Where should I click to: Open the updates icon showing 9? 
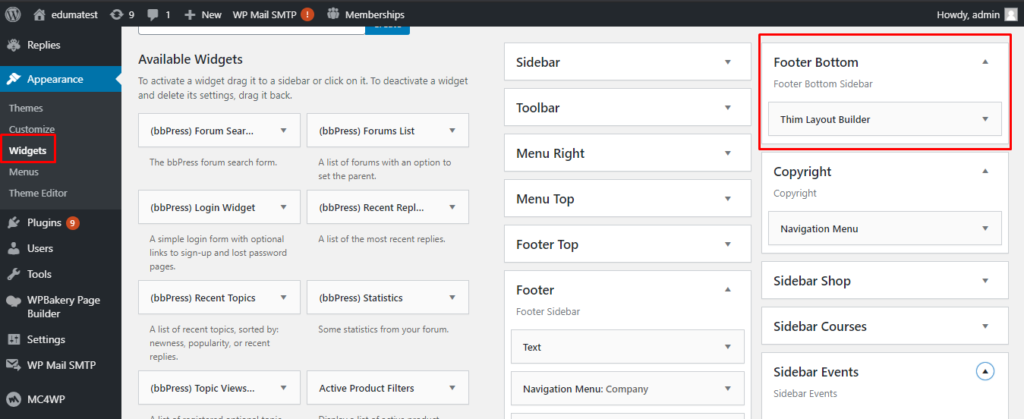116,14
